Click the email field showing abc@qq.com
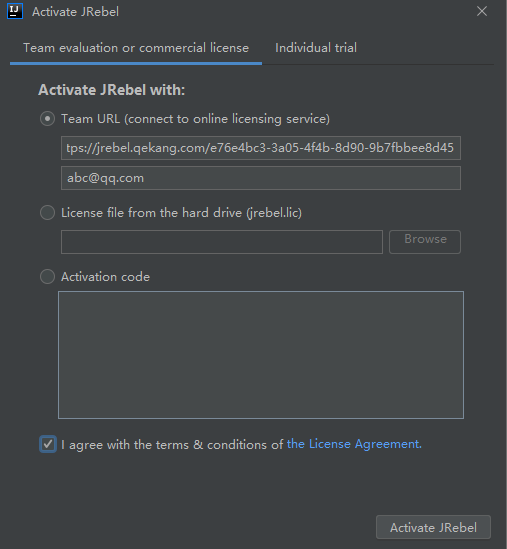The width and height of the screenshot is (507, 549). [261, 178]
